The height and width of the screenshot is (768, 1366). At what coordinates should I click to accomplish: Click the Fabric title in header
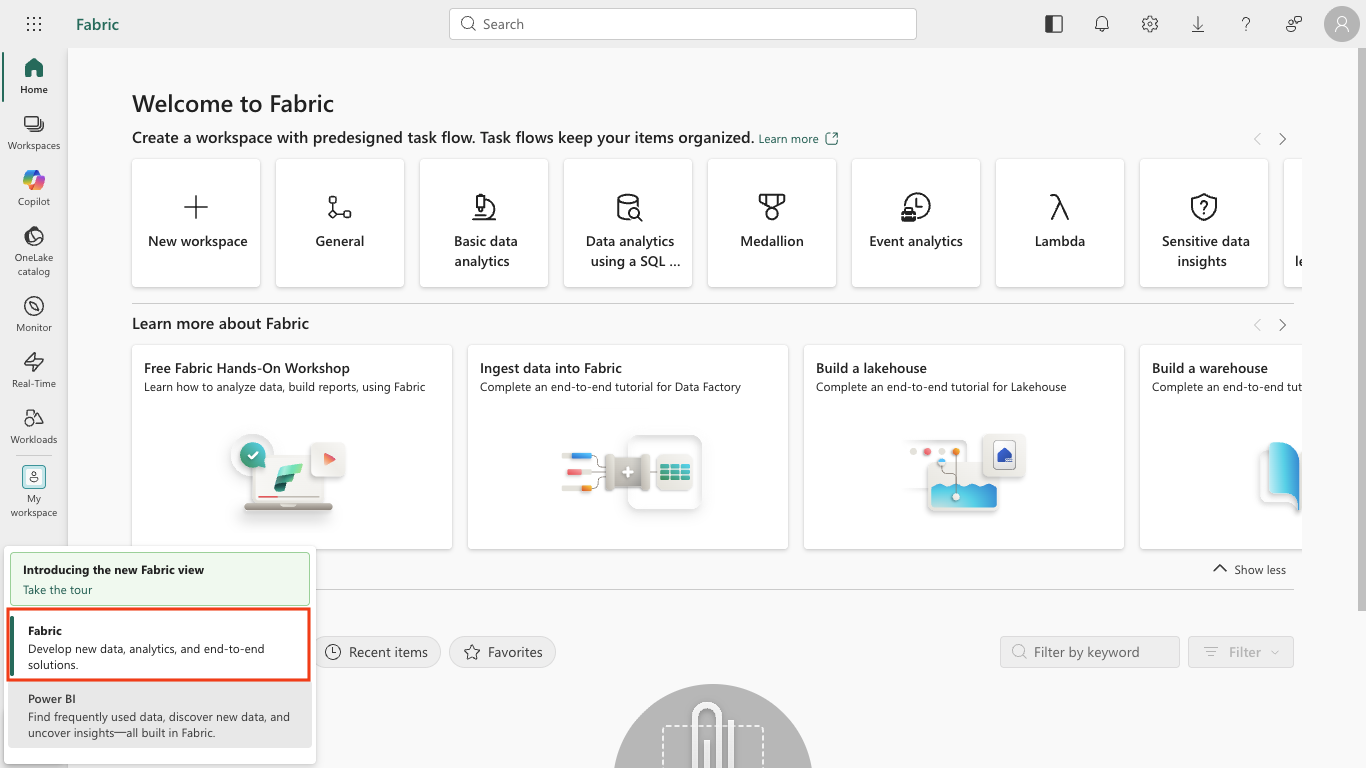click(x=97, y=24)
